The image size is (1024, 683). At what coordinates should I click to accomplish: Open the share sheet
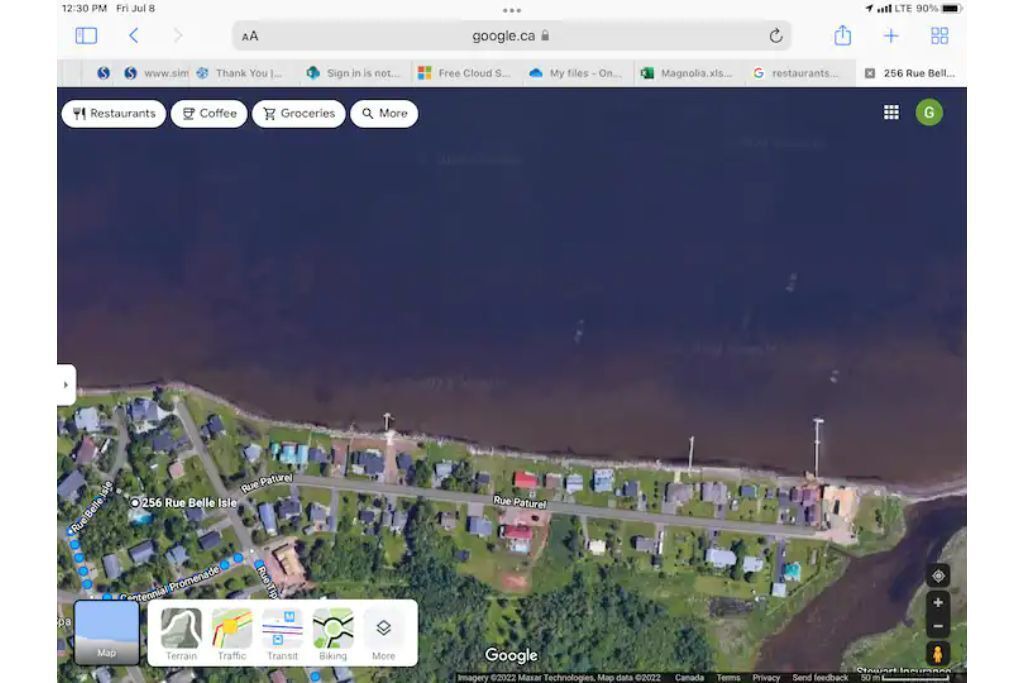842,35
